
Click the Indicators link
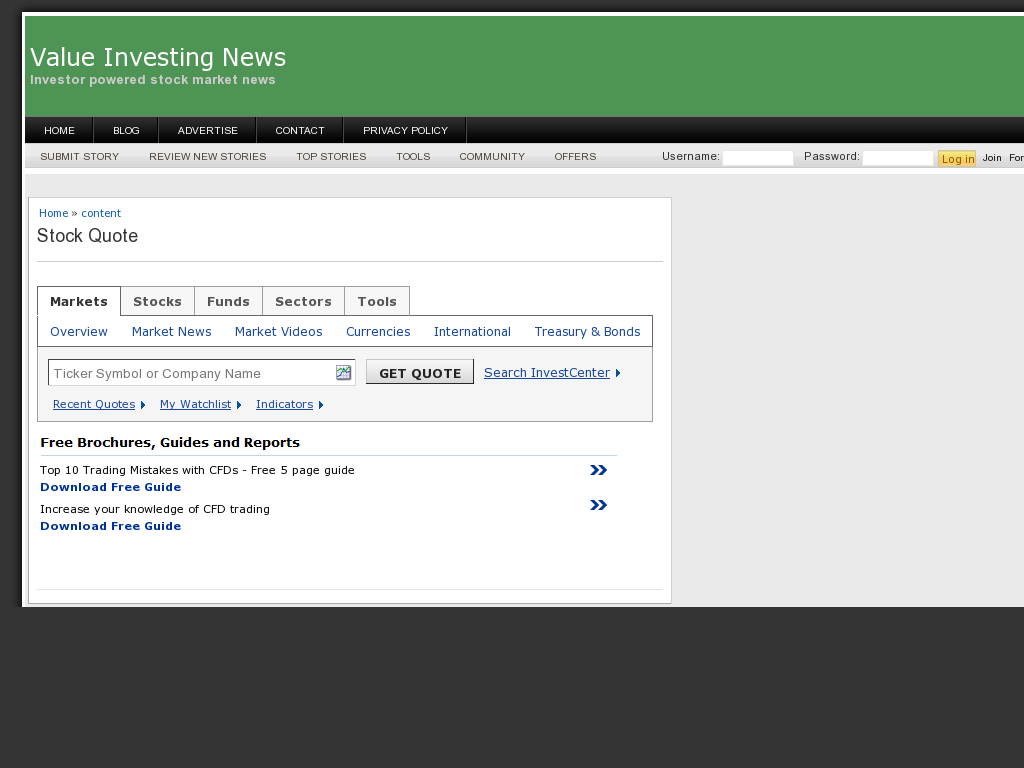[x=285, y=404]
